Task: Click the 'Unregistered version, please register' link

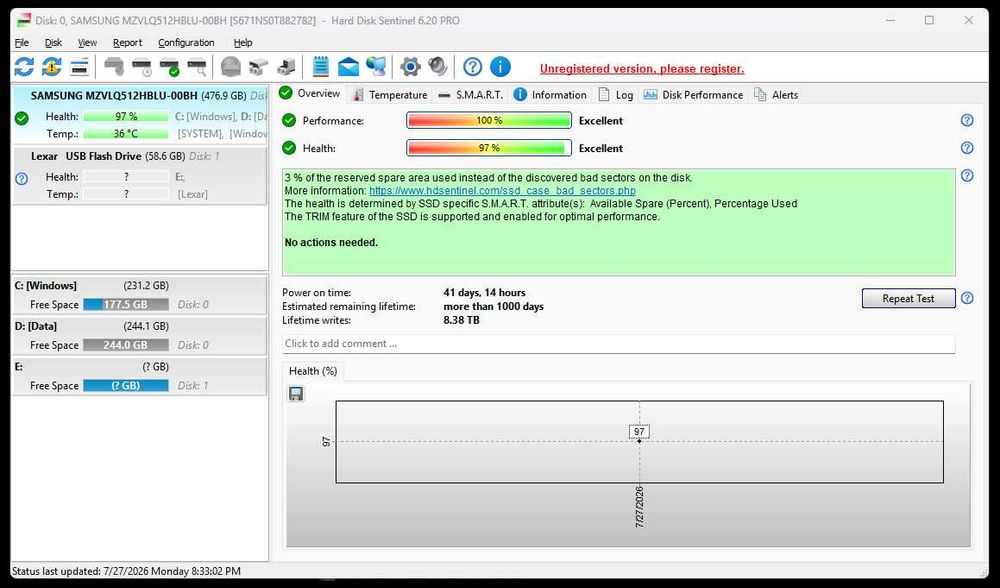Action: 642,68
